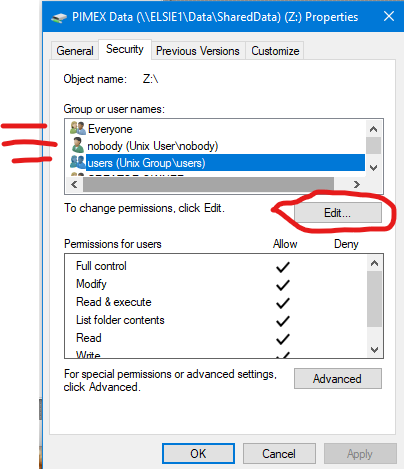Click left arrow of group list horizontal scrollbar
404x469 pixels.
click(x=74, y=184)
